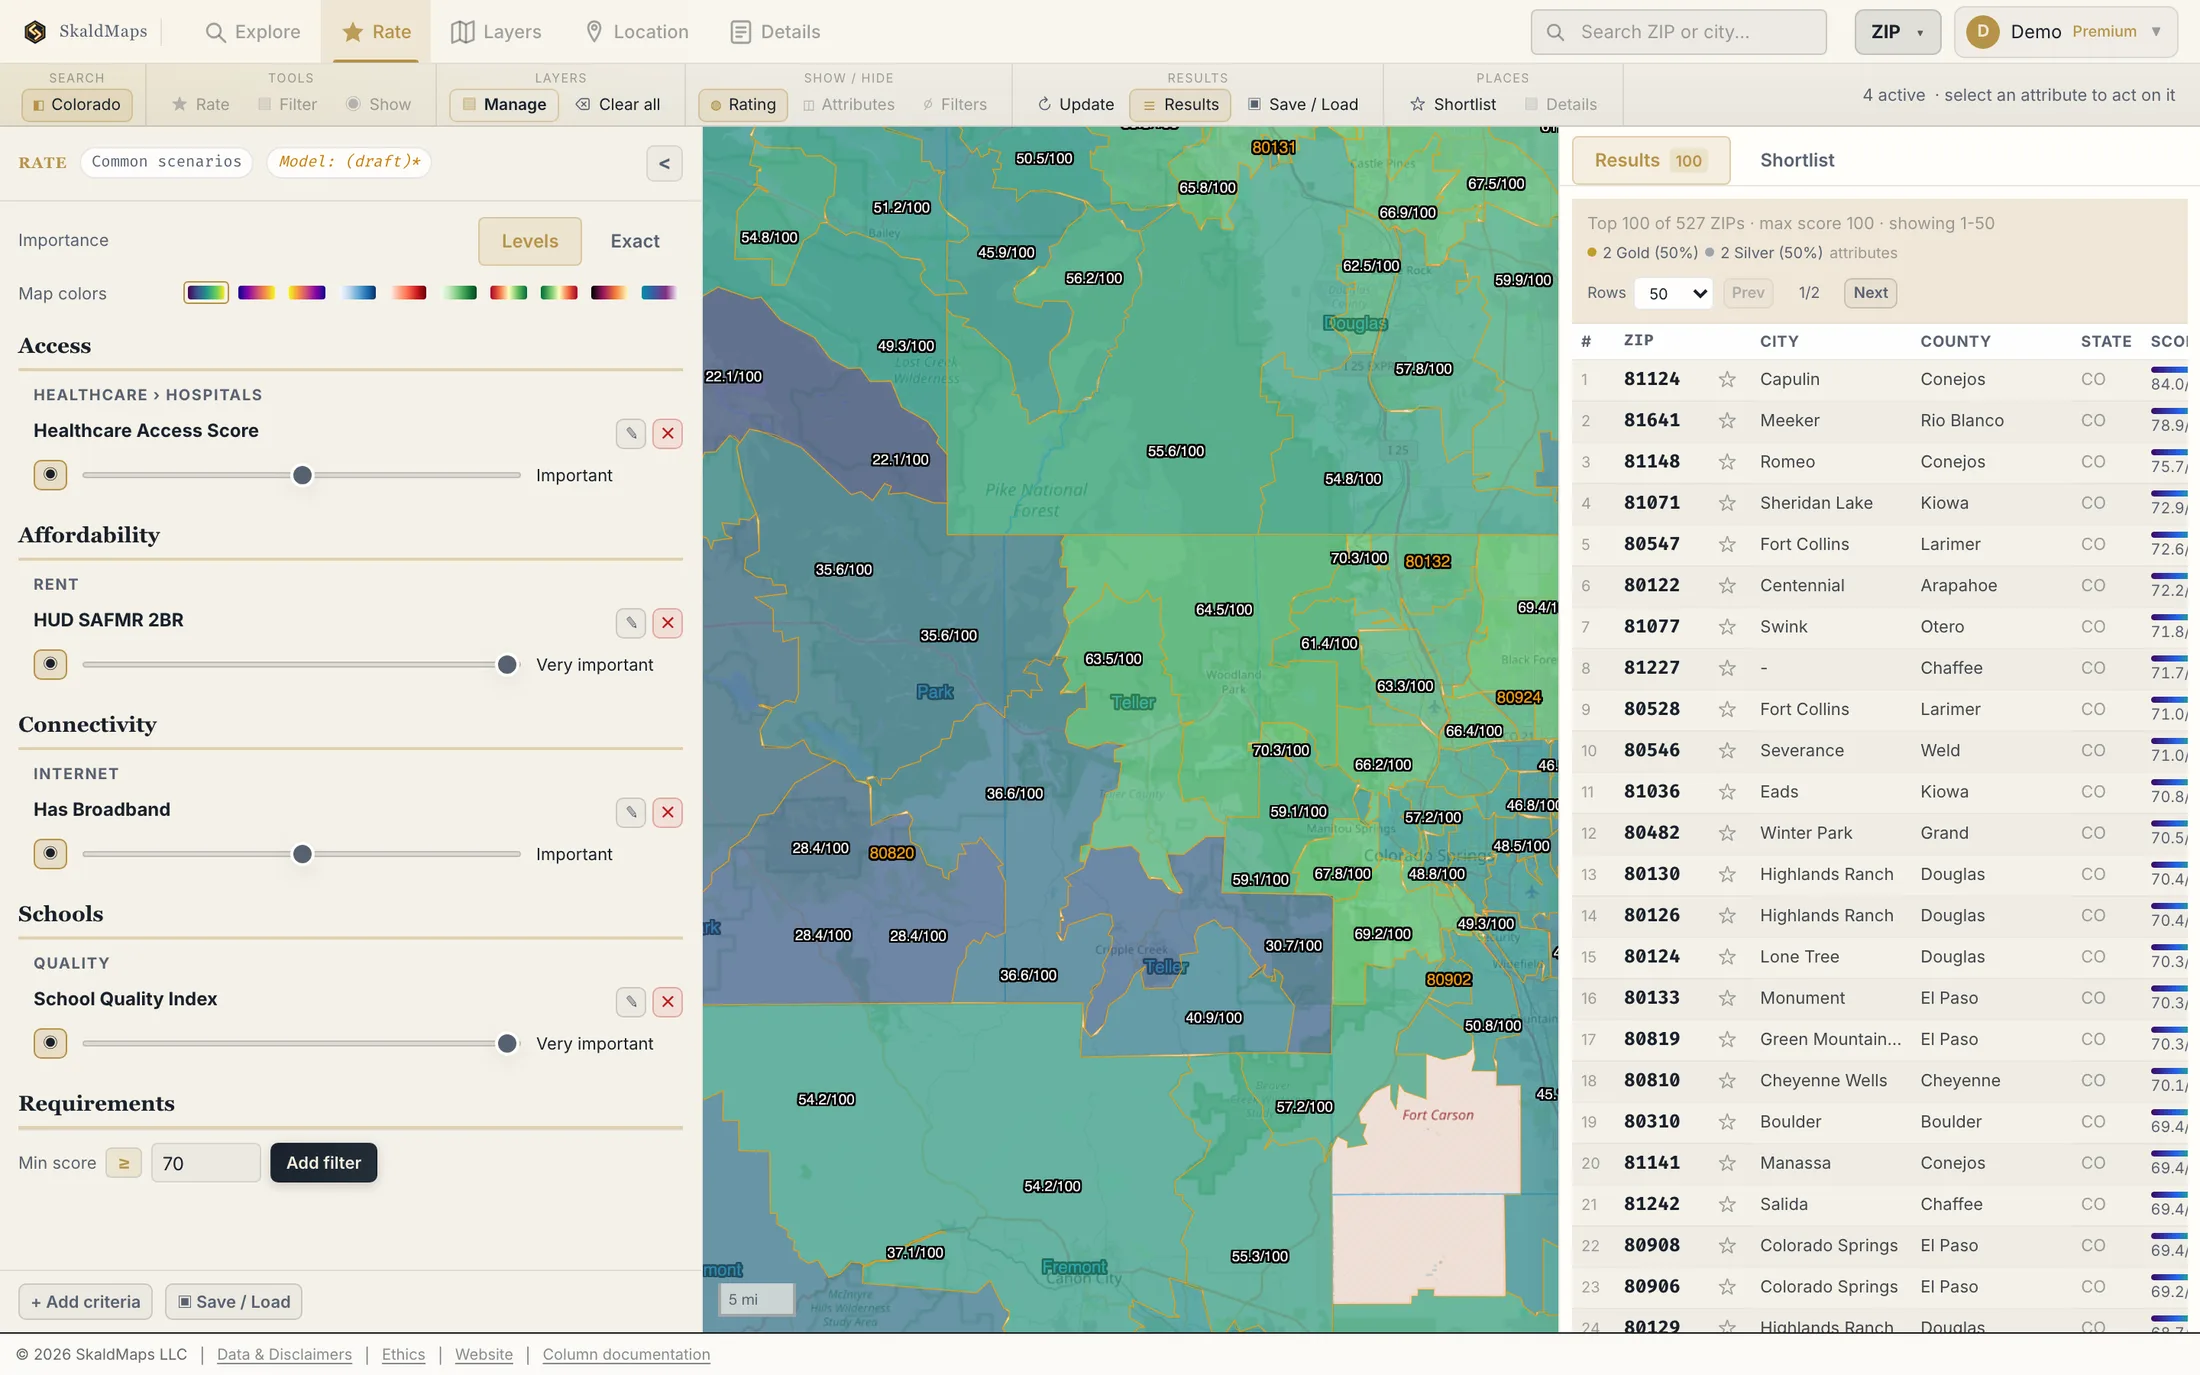Collapse the Rate panel with the arrow
This screenshot has width=2200, height=1375.
click(664, 163)
